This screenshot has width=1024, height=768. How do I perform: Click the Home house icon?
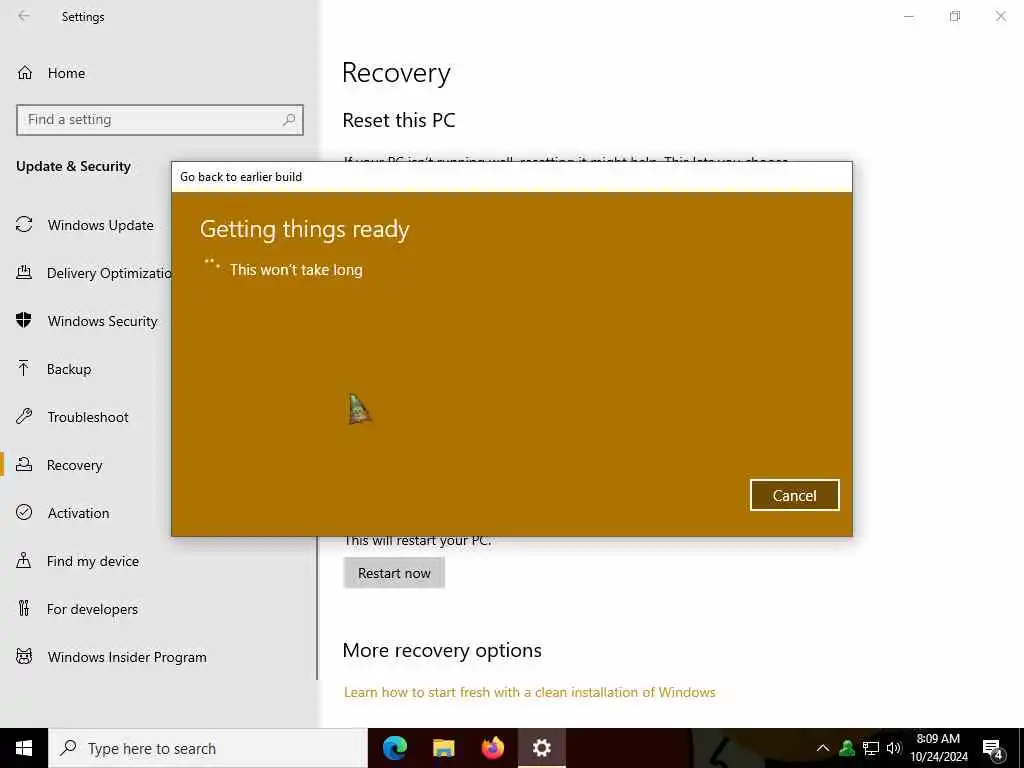25,72
